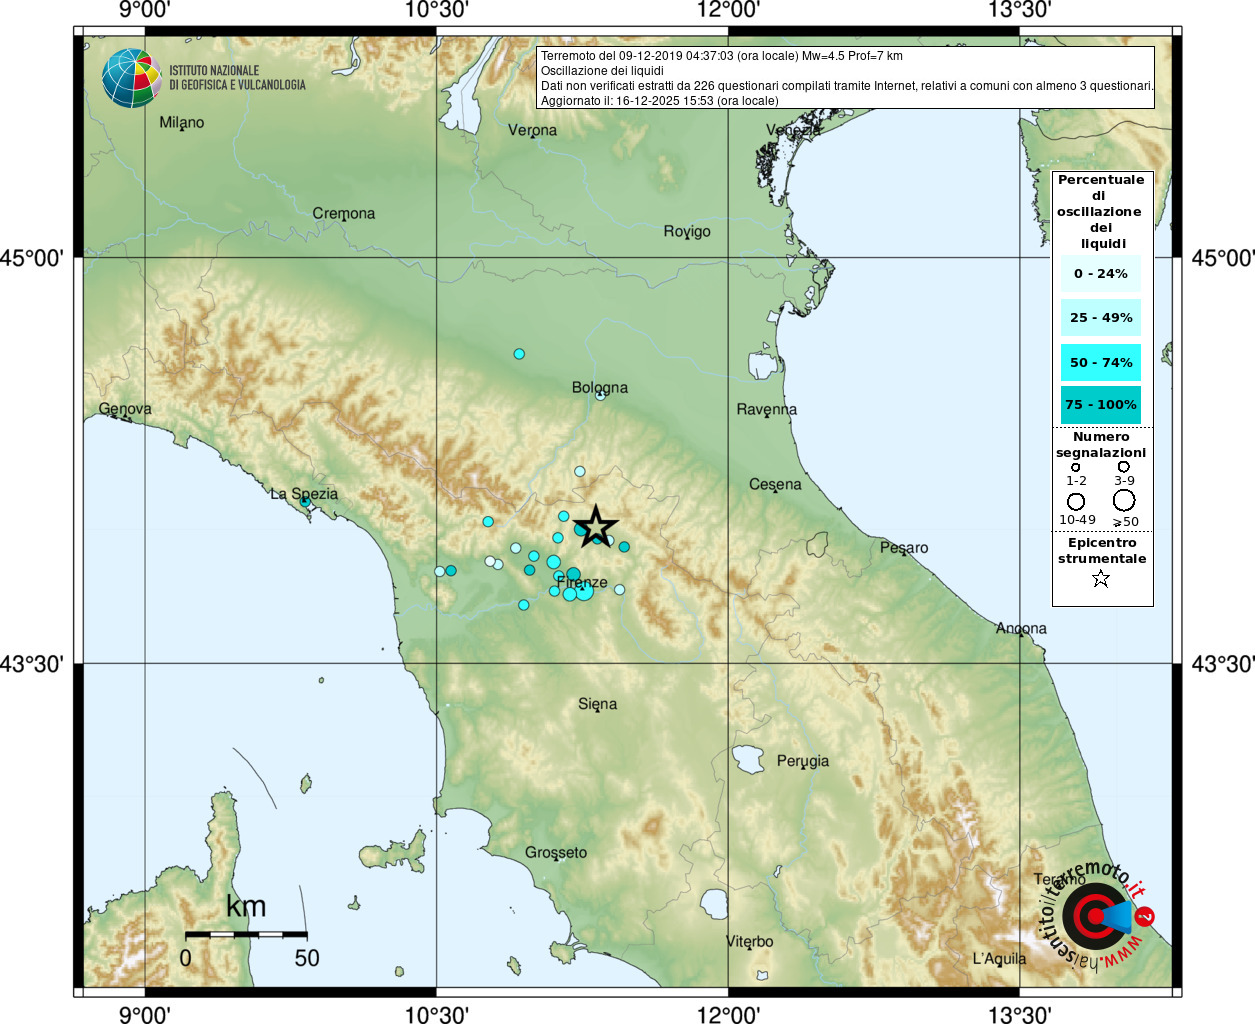Click the 'Terremoto del 09-12-2019' header line
The image size is (1255, 1024).
722,56
